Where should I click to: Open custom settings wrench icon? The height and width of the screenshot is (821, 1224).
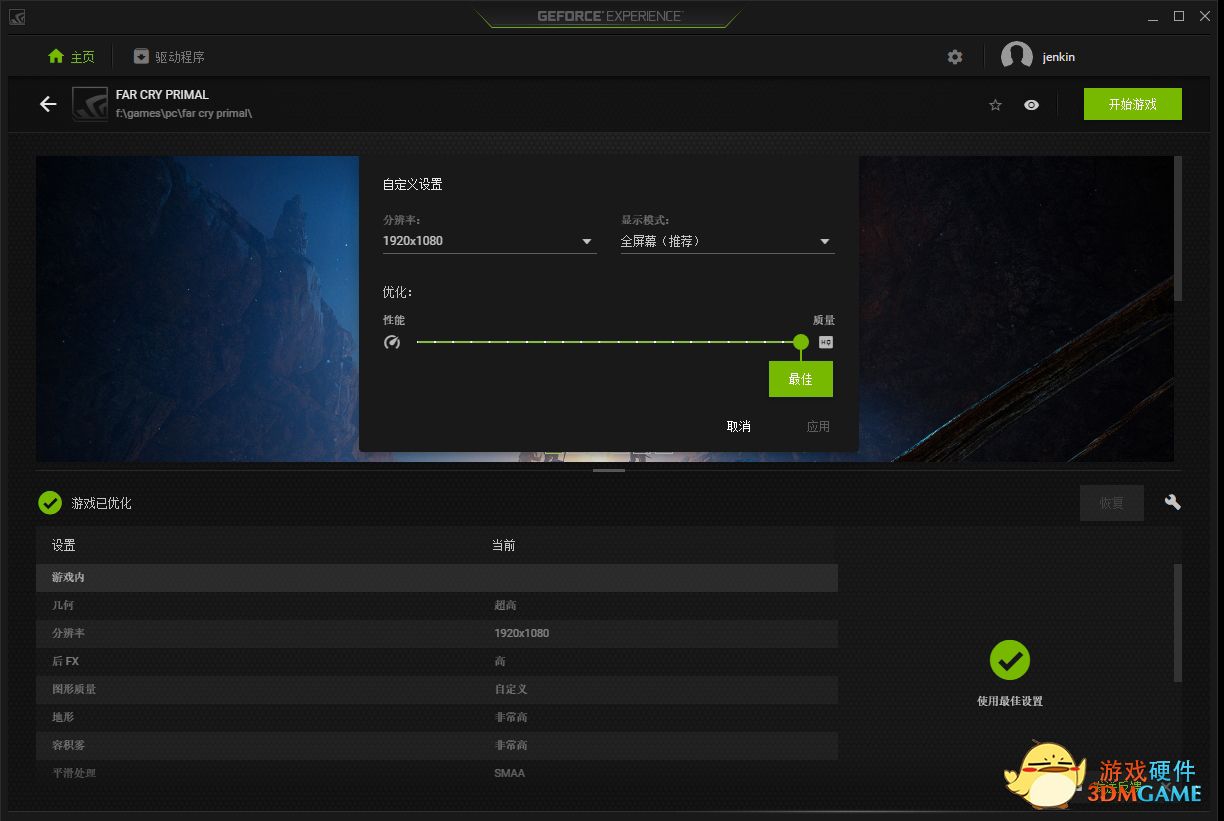tap(1173, 502)
